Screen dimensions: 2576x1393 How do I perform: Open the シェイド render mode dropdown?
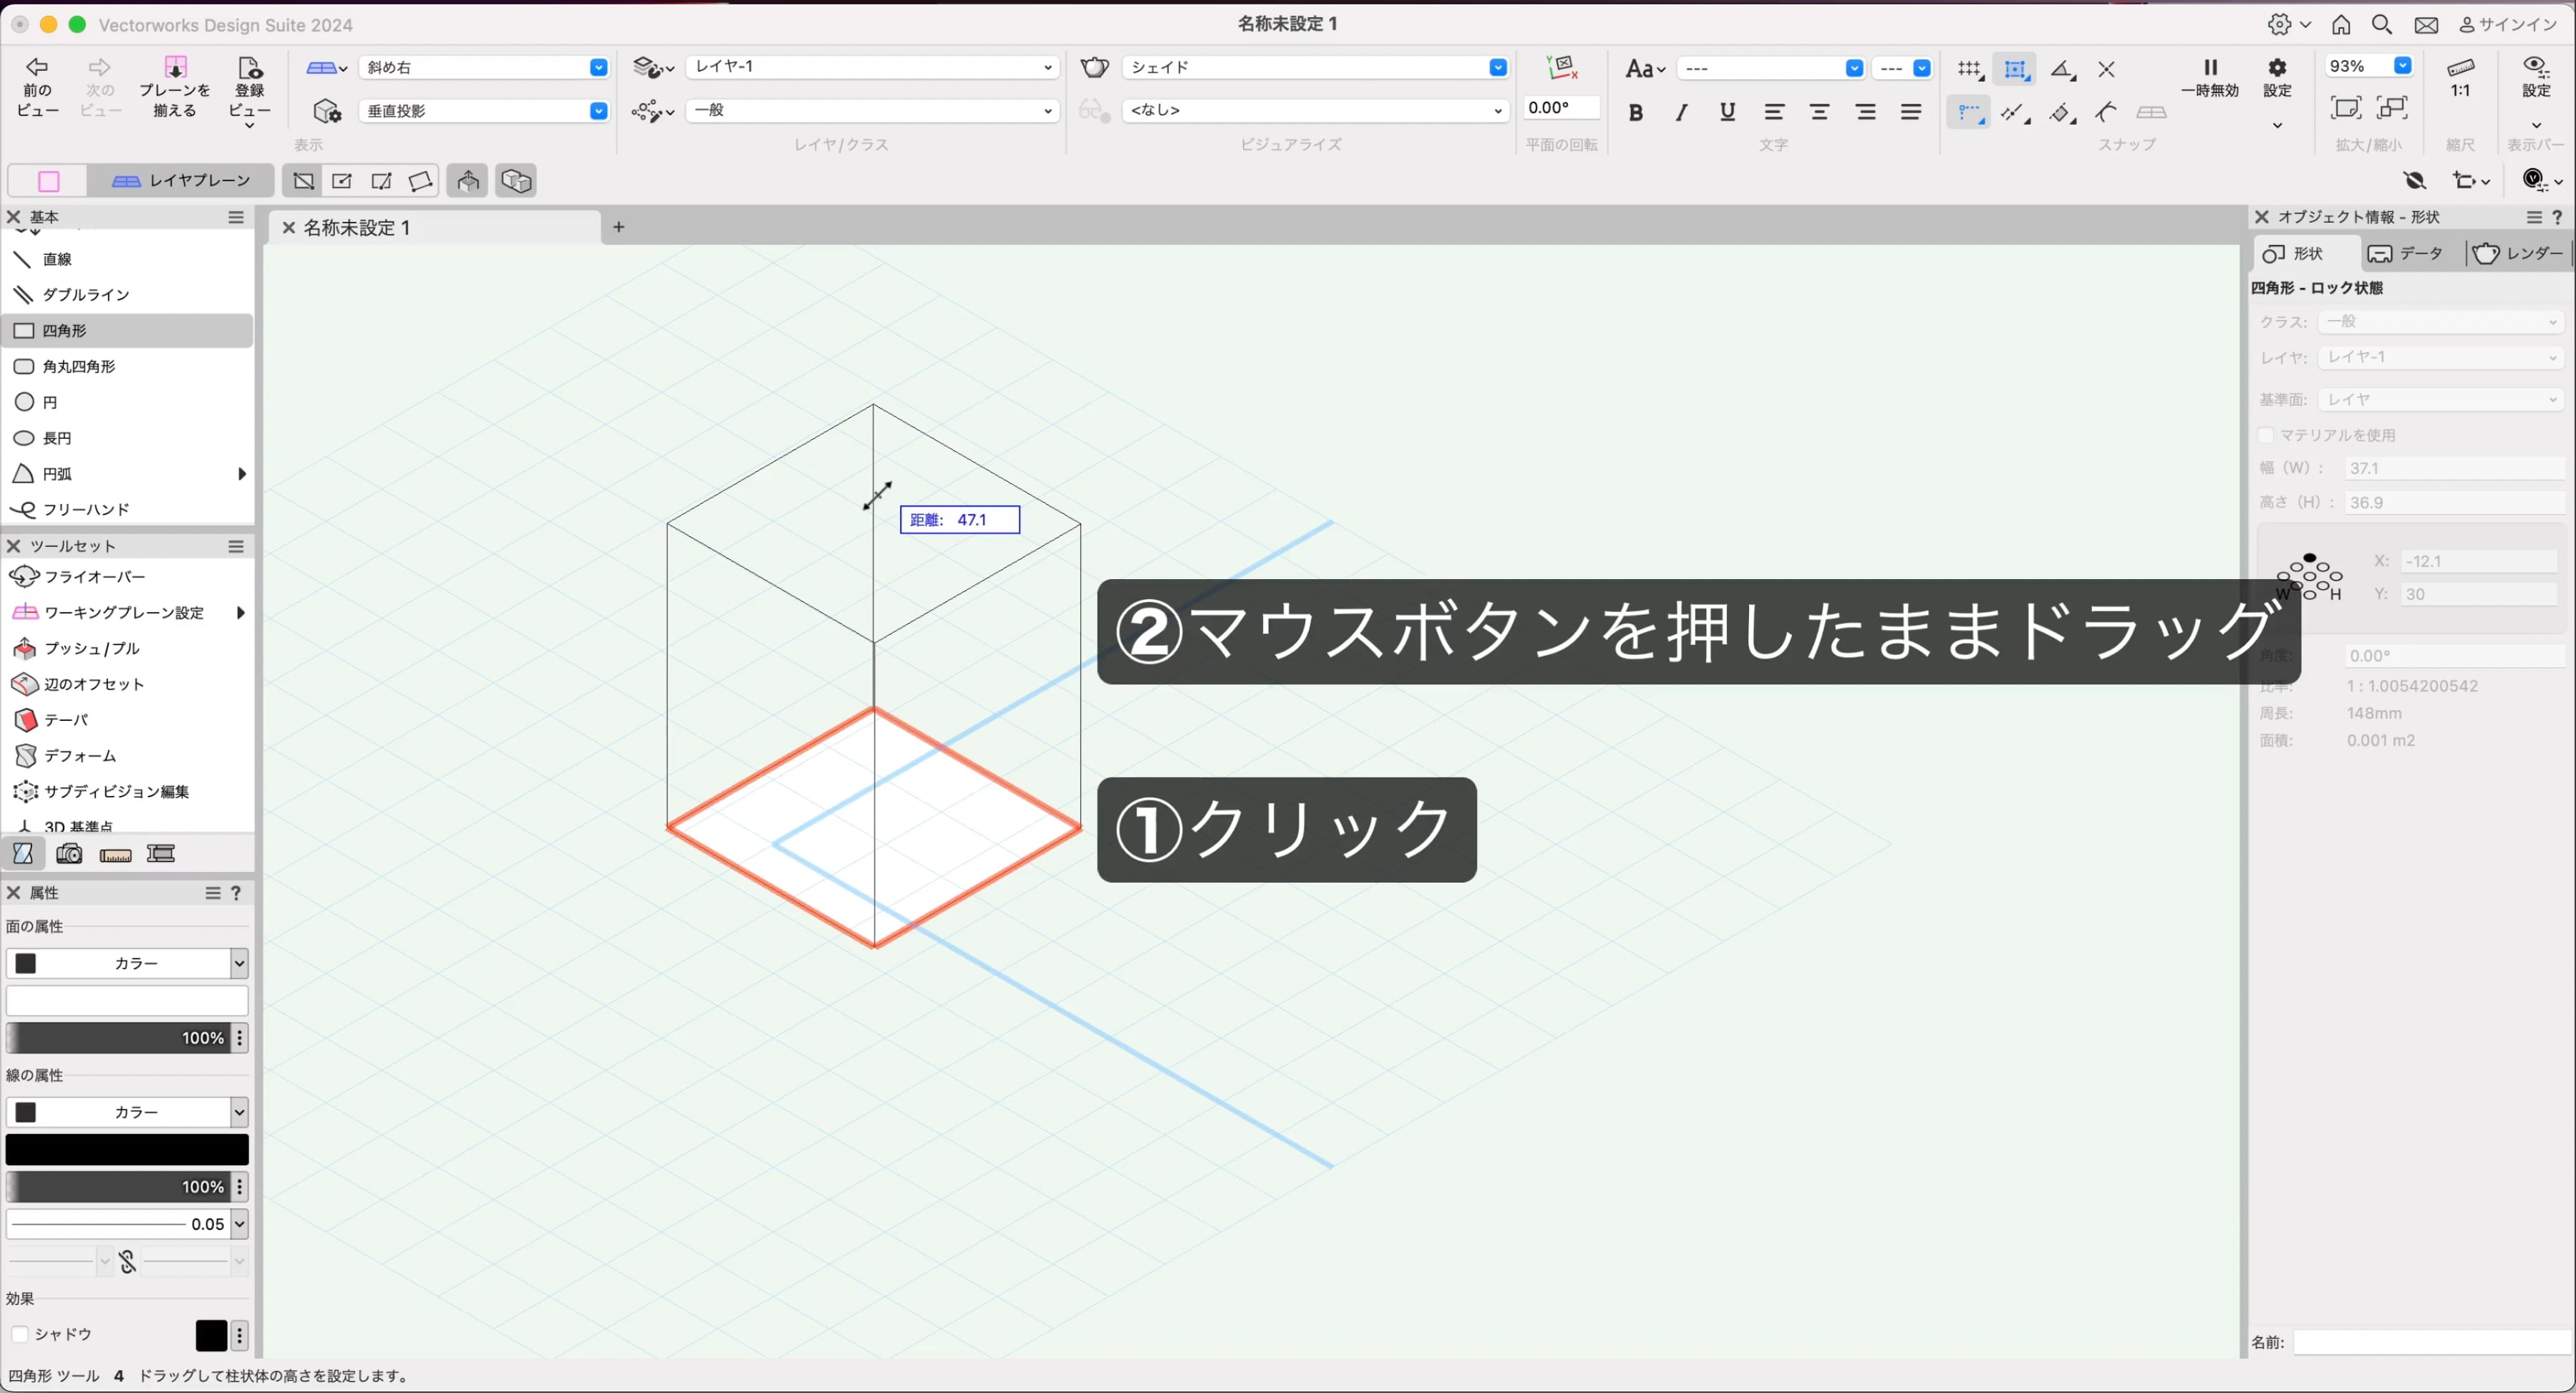1315,67
